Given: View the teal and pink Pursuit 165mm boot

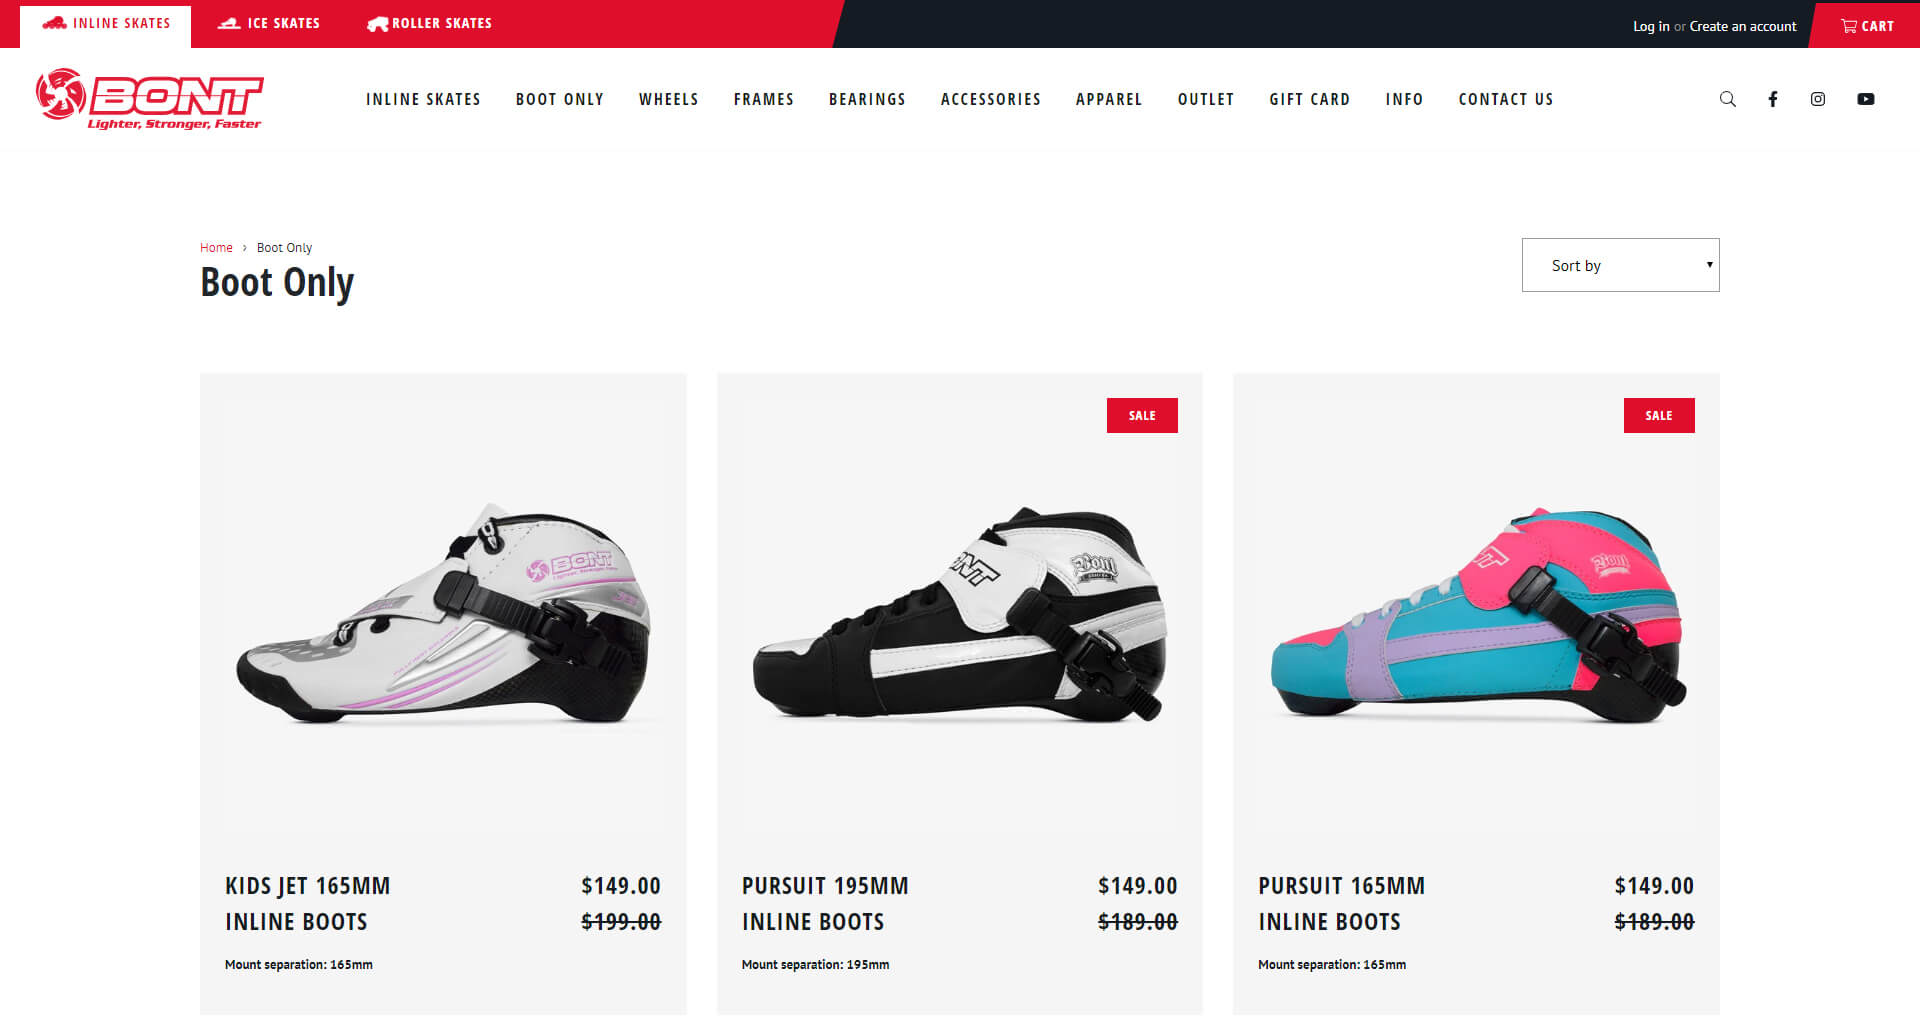Looking at the screenshot, I should (1476, 614).
